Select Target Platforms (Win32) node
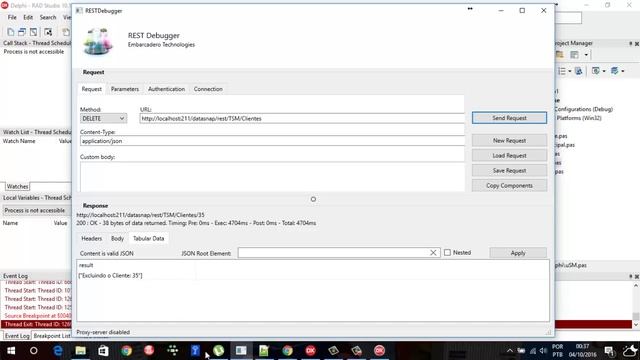This screenshot has width=640, height=360. click(579, 118)
